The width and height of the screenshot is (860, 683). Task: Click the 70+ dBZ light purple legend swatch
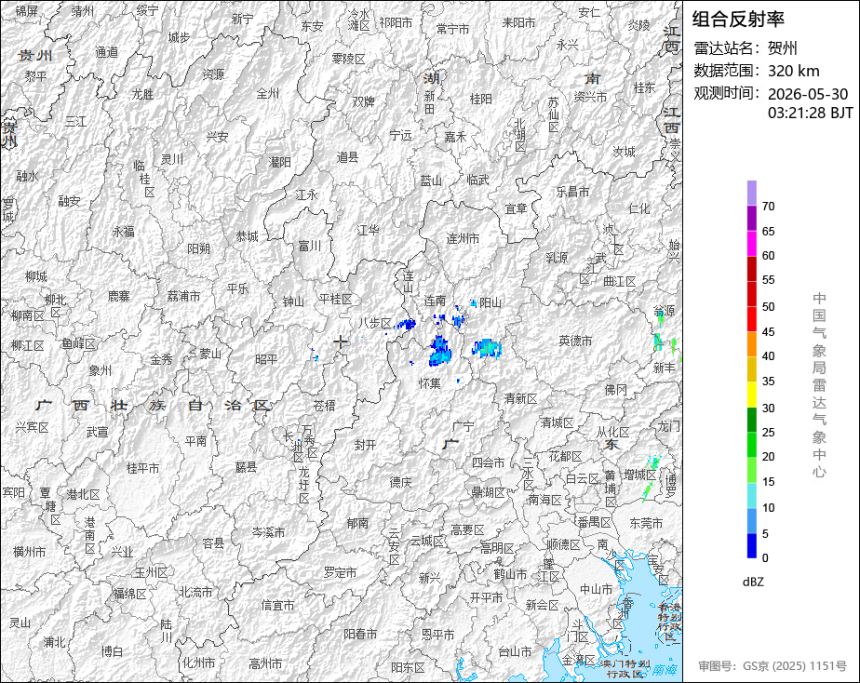(751, 193)
